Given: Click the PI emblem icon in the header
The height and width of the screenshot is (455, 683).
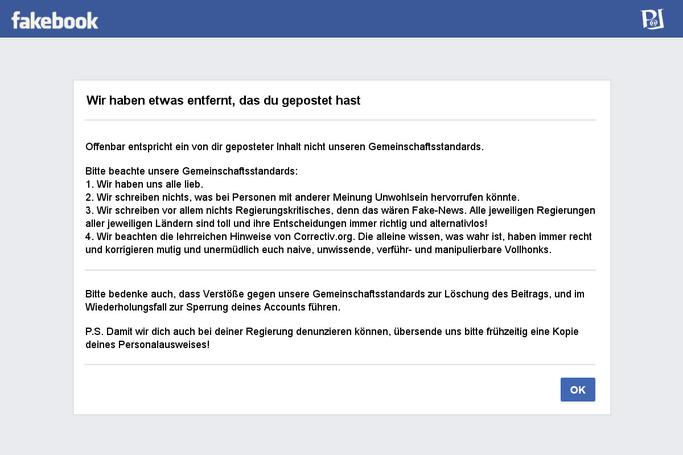Looking at the screenshot, I should [x=652, y=19].
